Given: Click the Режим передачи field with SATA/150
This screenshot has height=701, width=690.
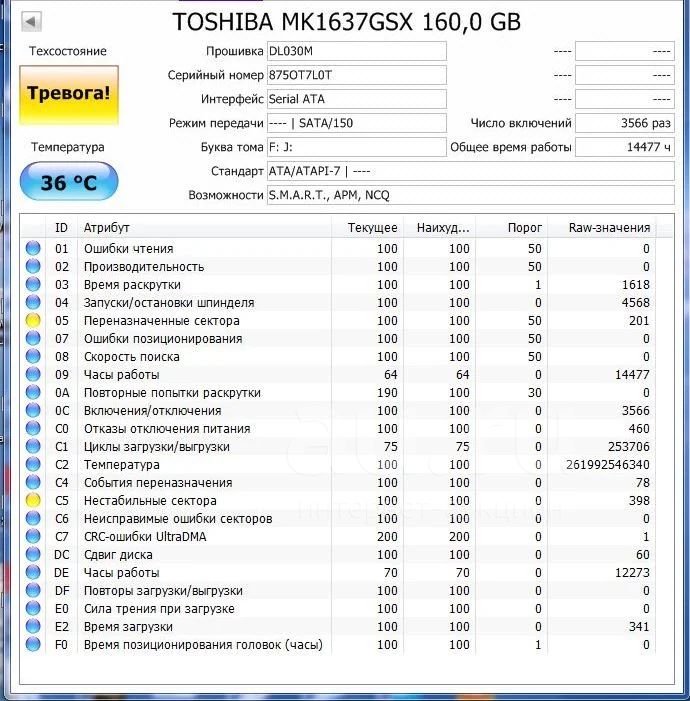Looking at the screenshot, I should tap(357, 123).
